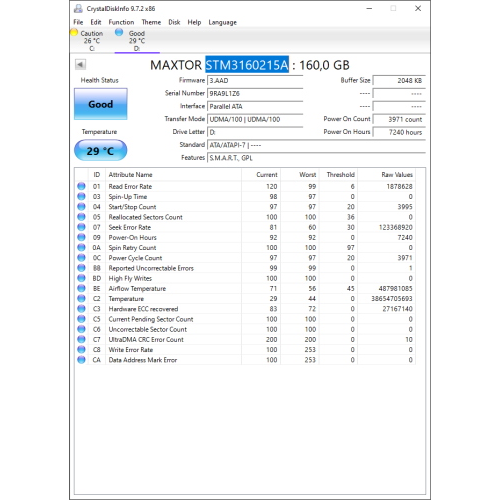Click status dot of Write Error Rate row
Viewport: 500px width, 500px height.
(x=81, y=350)
